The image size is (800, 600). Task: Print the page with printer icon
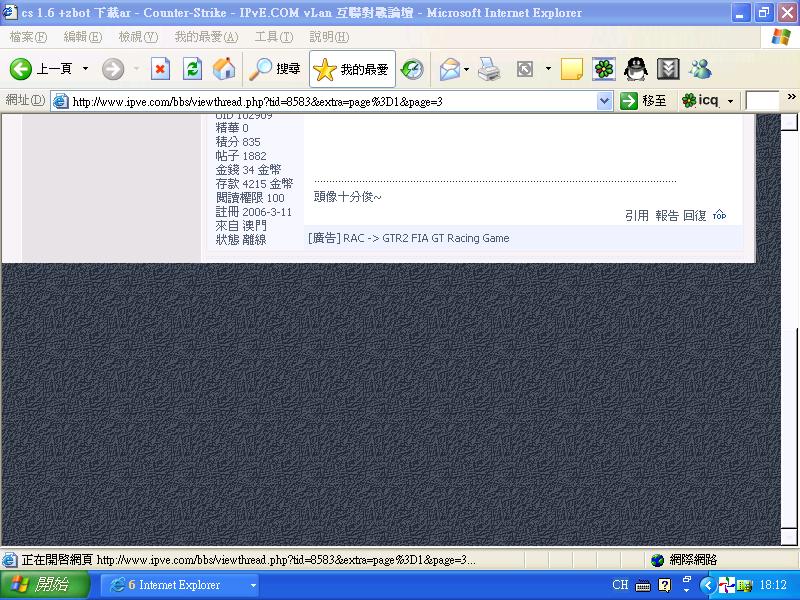[489, 69]
